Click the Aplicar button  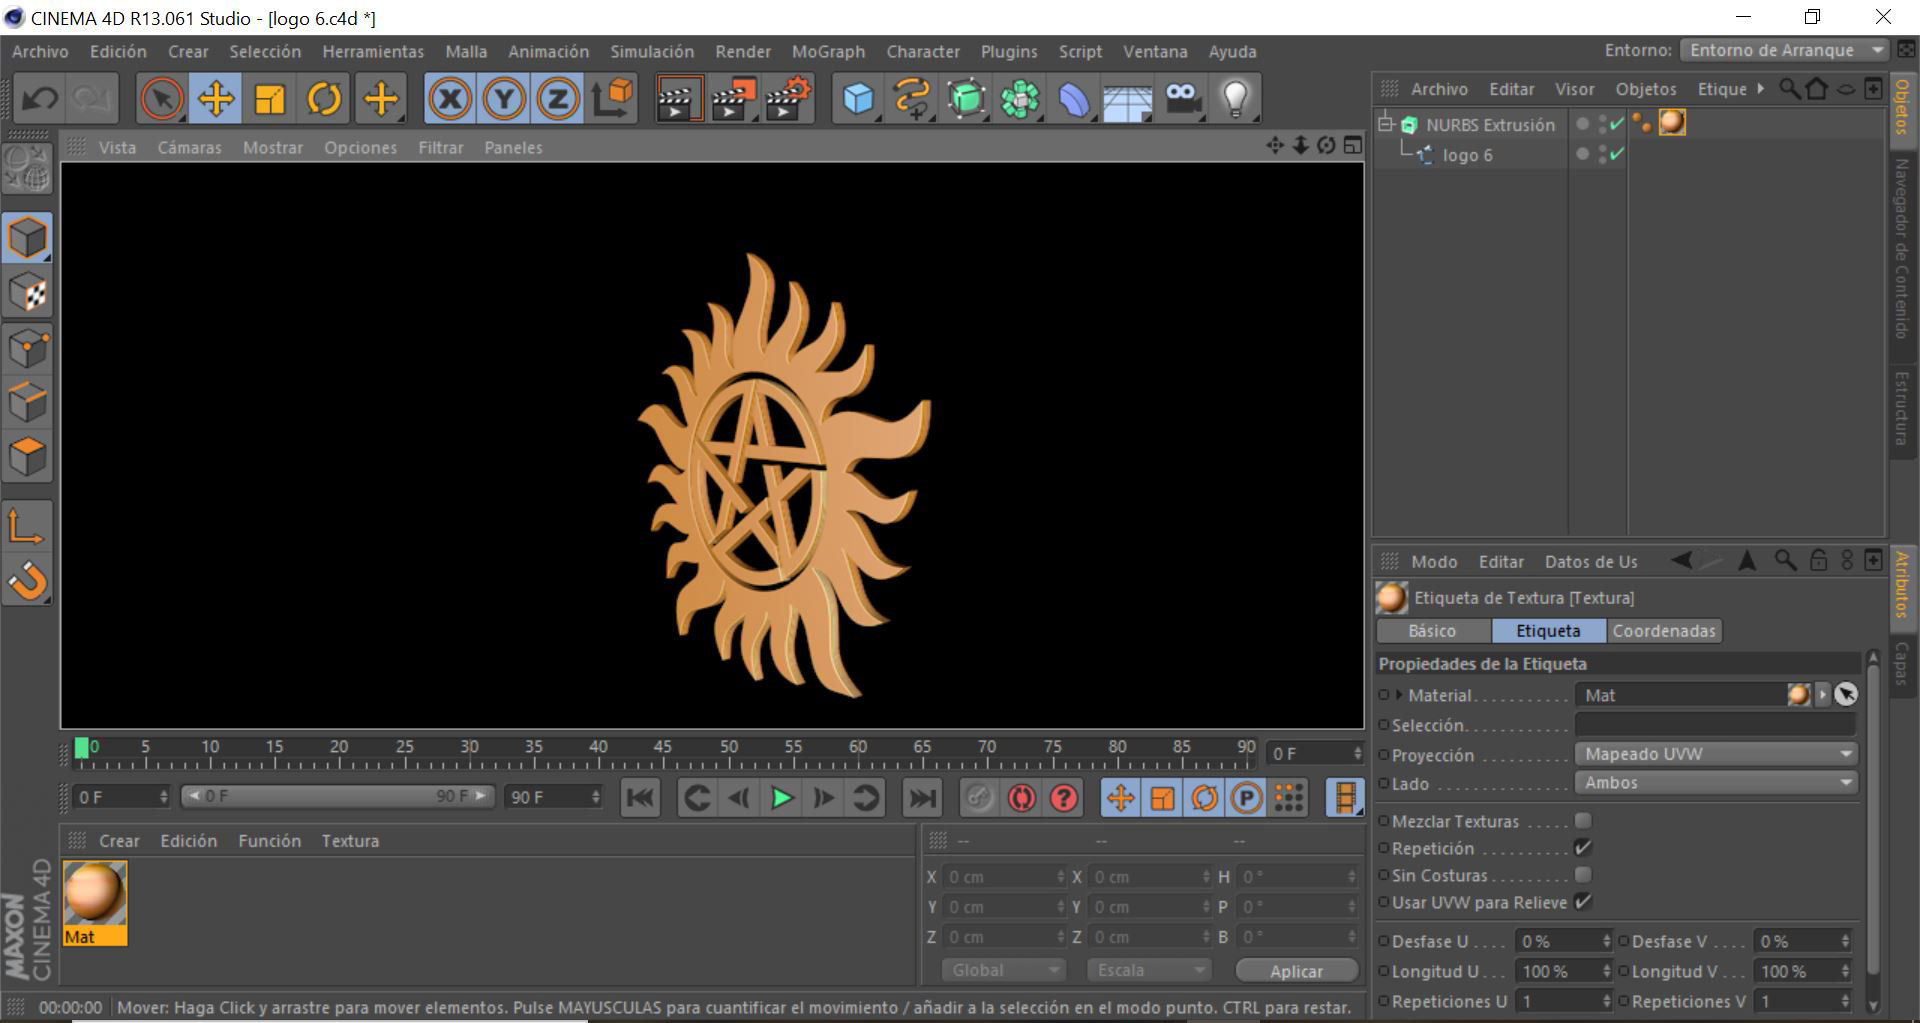click(1296, 971)
